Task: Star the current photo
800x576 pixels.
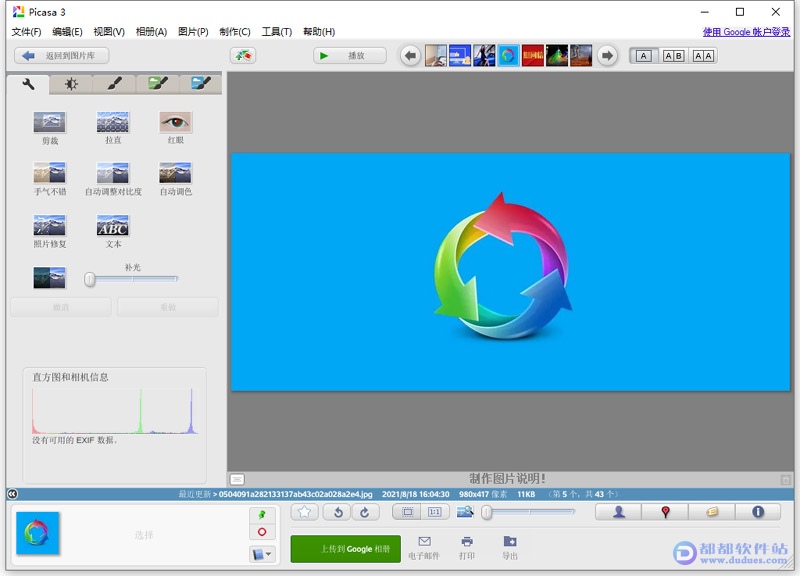Action: tap(305, 512)
